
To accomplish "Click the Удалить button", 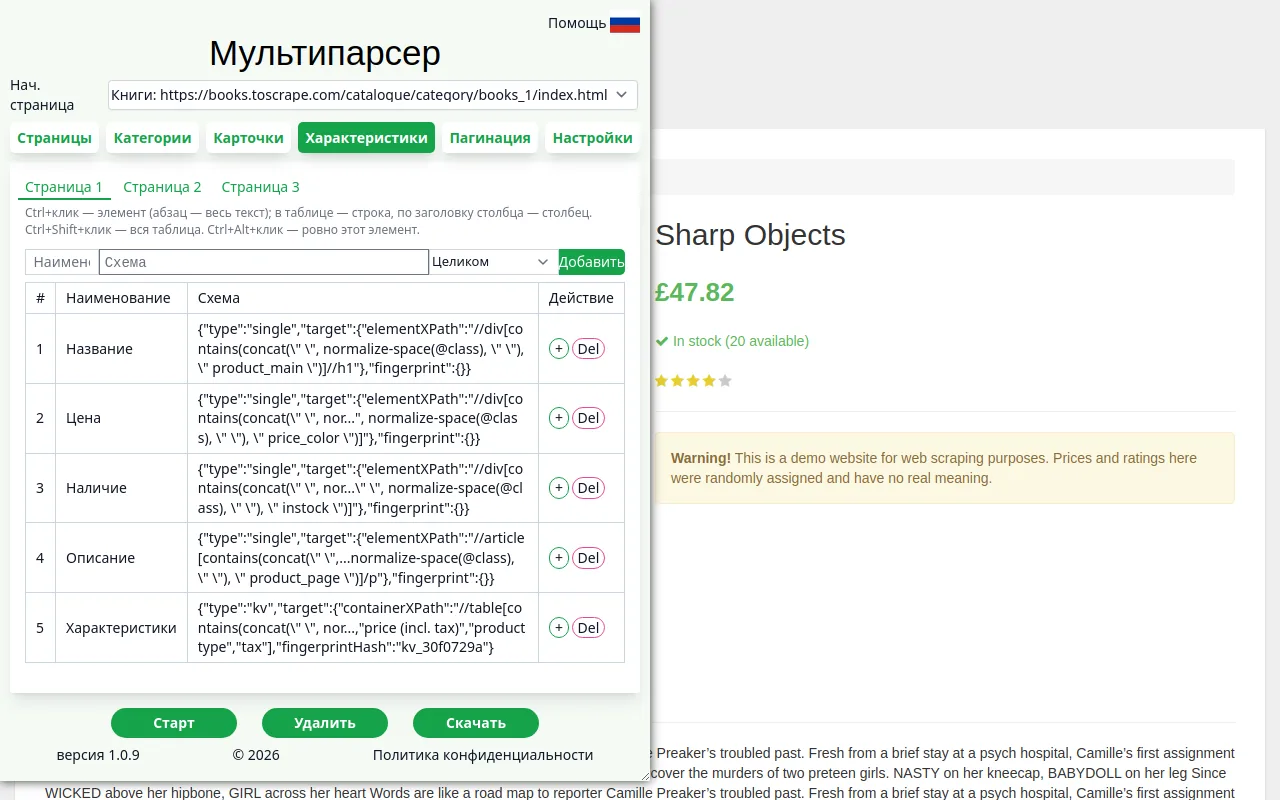I will point(325,723).
